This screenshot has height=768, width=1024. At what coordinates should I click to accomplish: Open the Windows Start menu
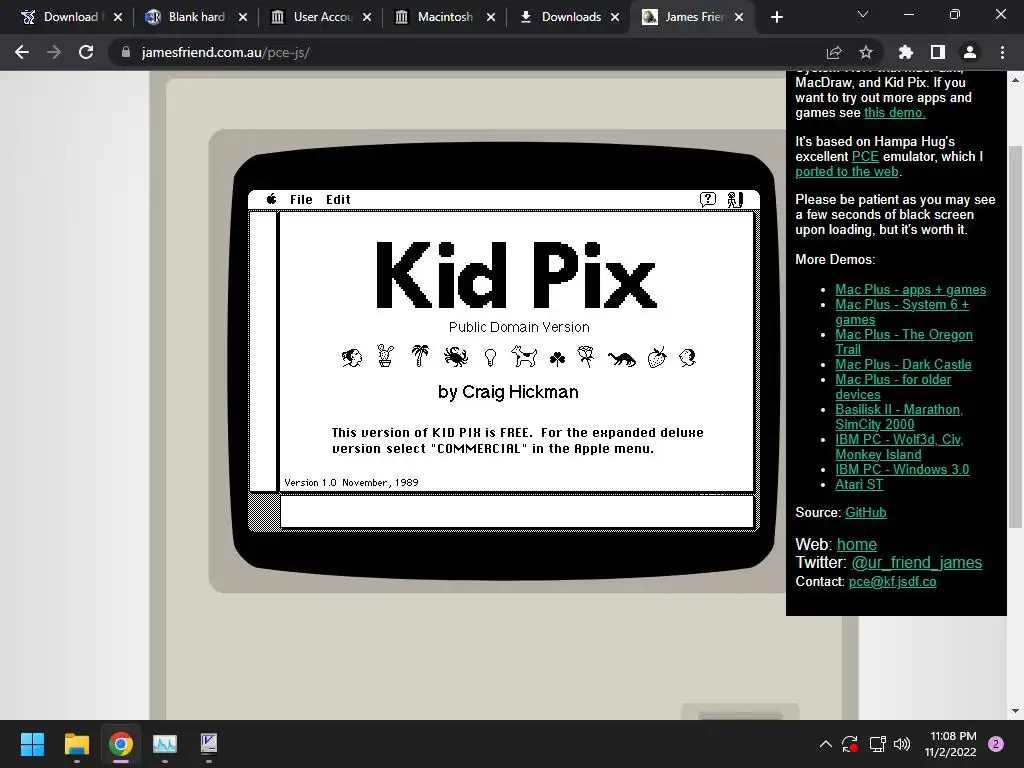pyautogui.click(x=32, y=744)
